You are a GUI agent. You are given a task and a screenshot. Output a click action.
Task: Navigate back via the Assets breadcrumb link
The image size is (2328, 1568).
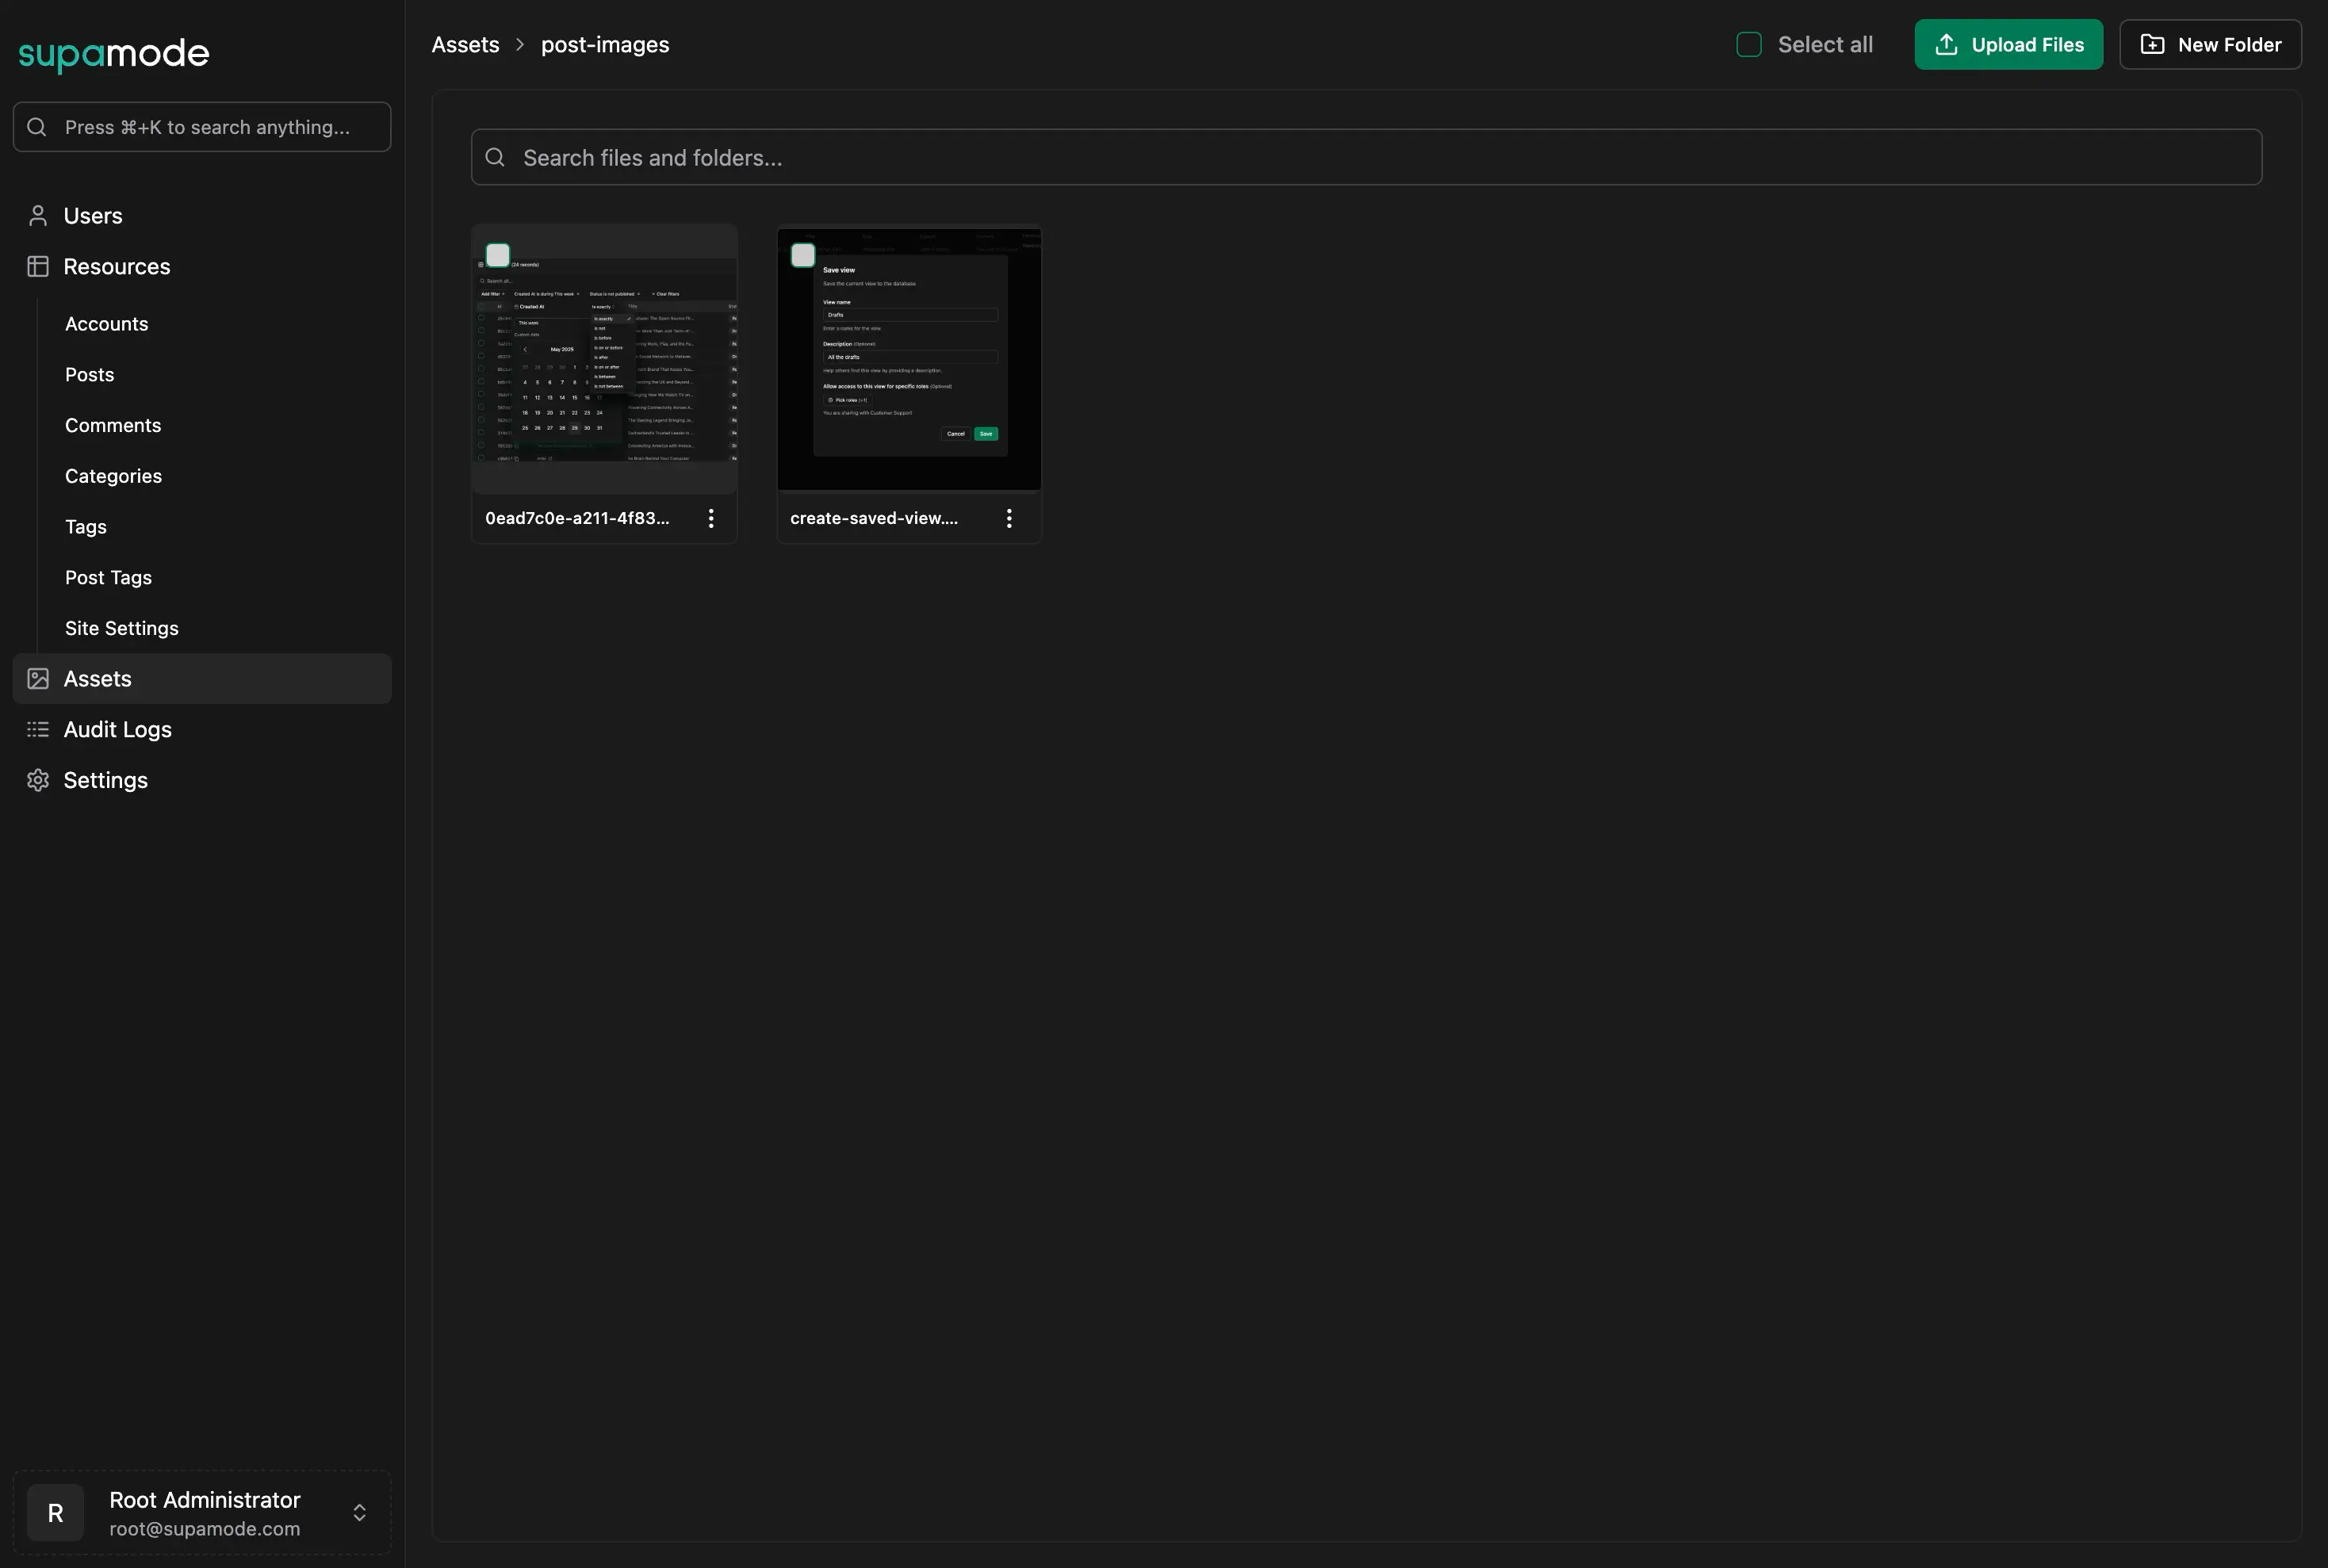click(x=465, y=44)
